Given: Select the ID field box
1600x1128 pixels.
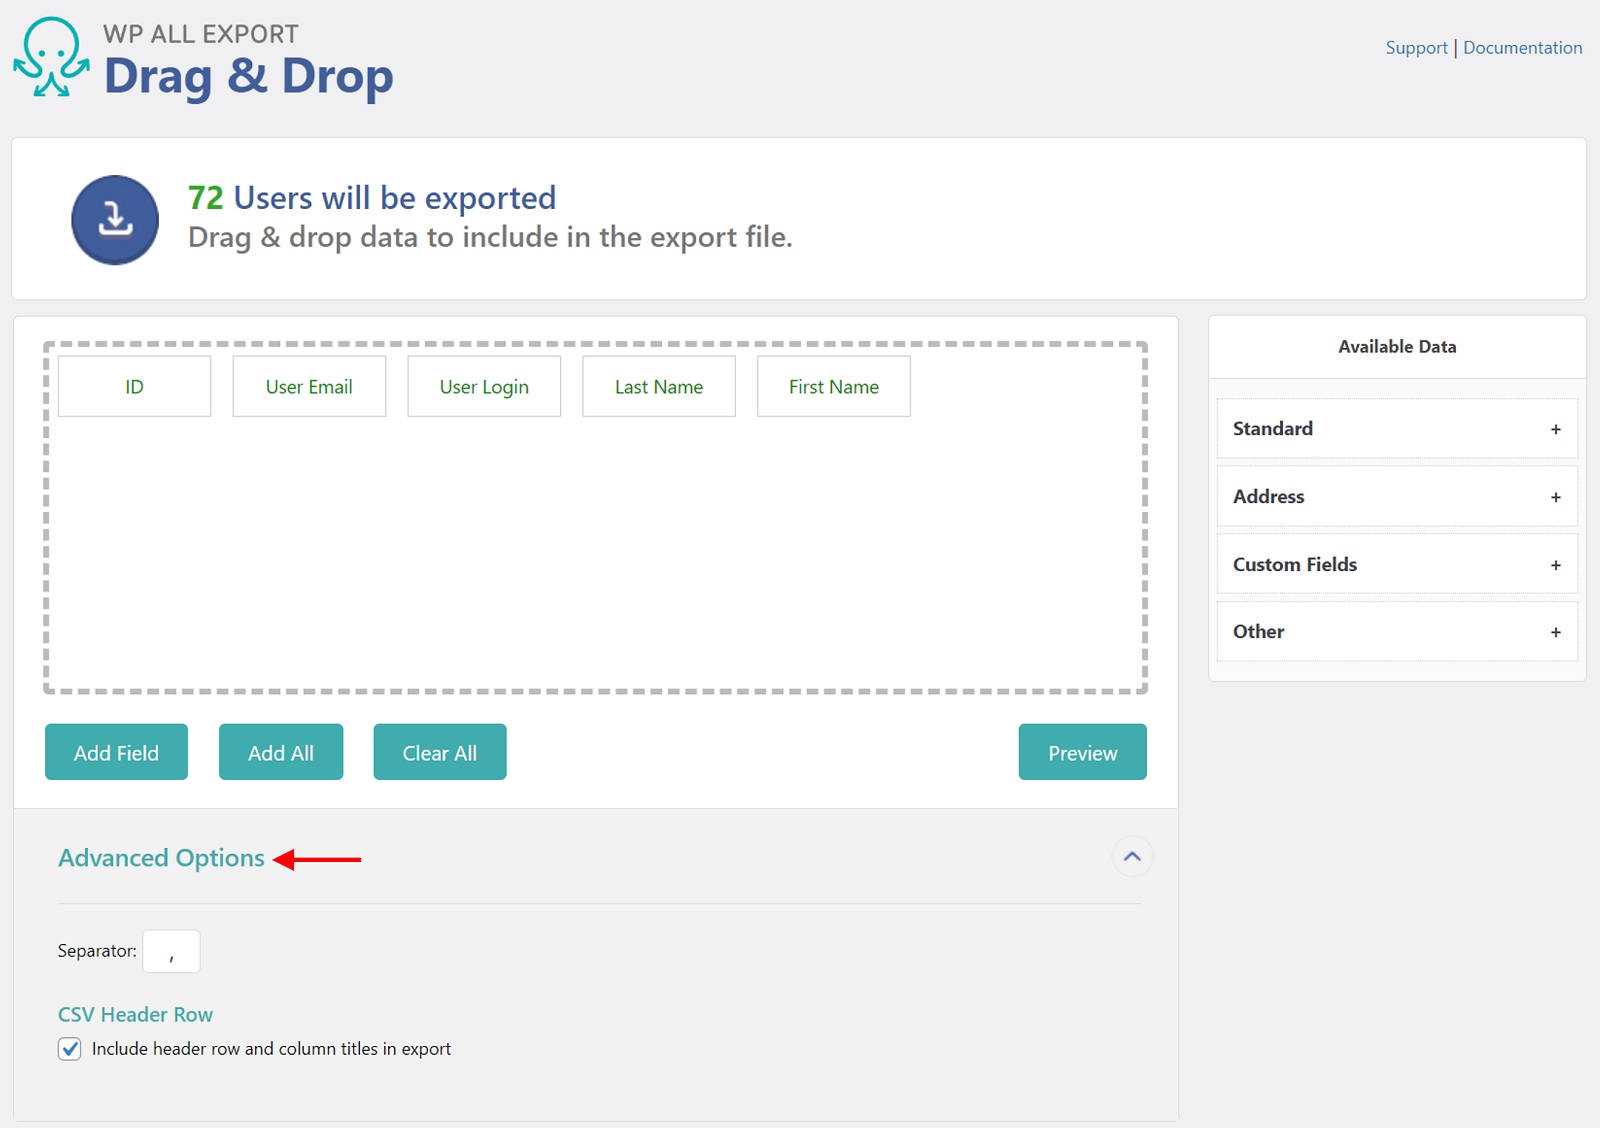Looking at the screenshot, I should point(134,386).
